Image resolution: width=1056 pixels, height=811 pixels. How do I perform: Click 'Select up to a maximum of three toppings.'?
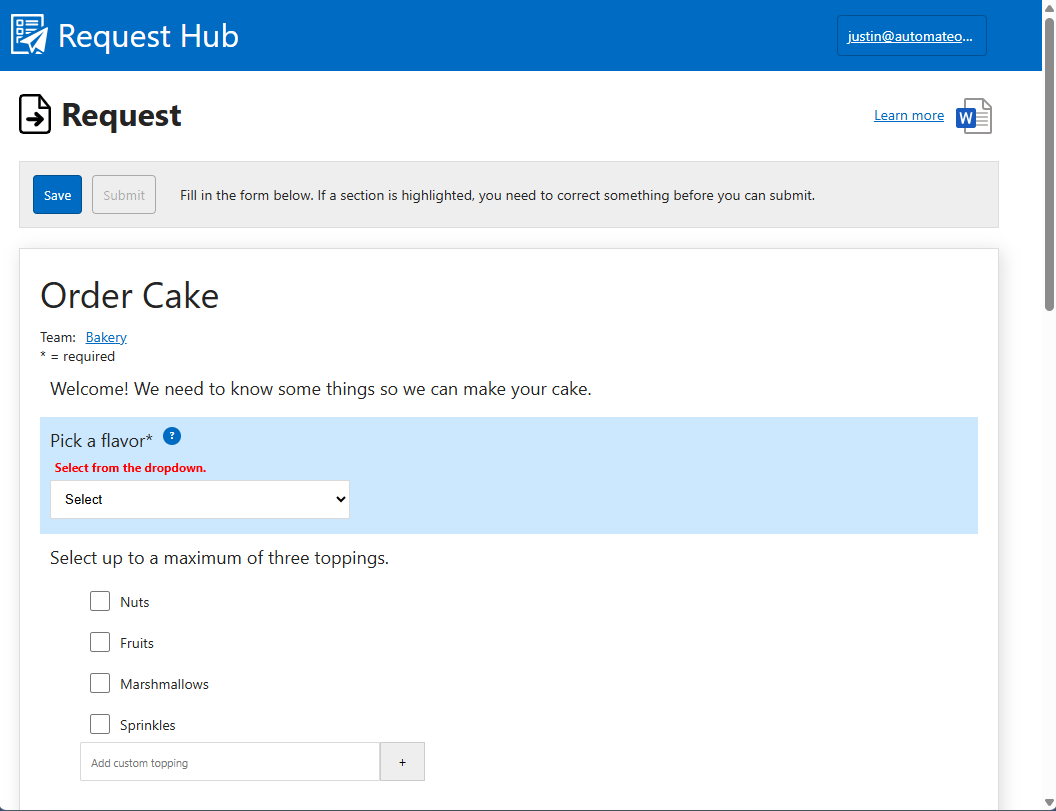pos(220,558)
